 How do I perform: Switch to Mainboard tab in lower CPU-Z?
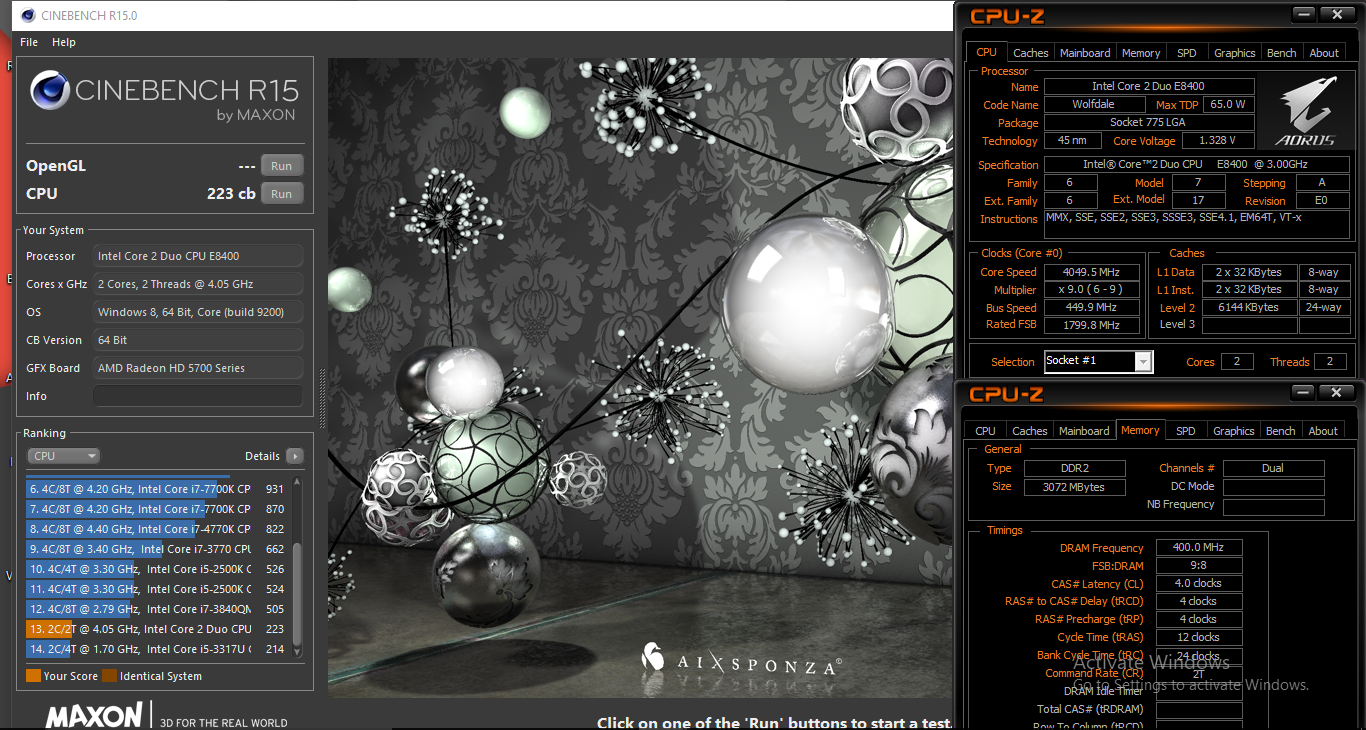click(x=1084, y=431)
